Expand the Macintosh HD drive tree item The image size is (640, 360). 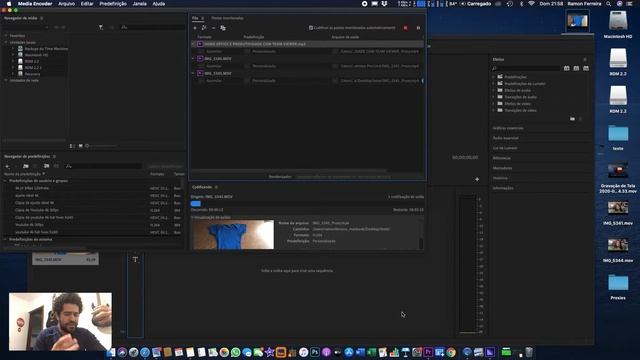13,55
